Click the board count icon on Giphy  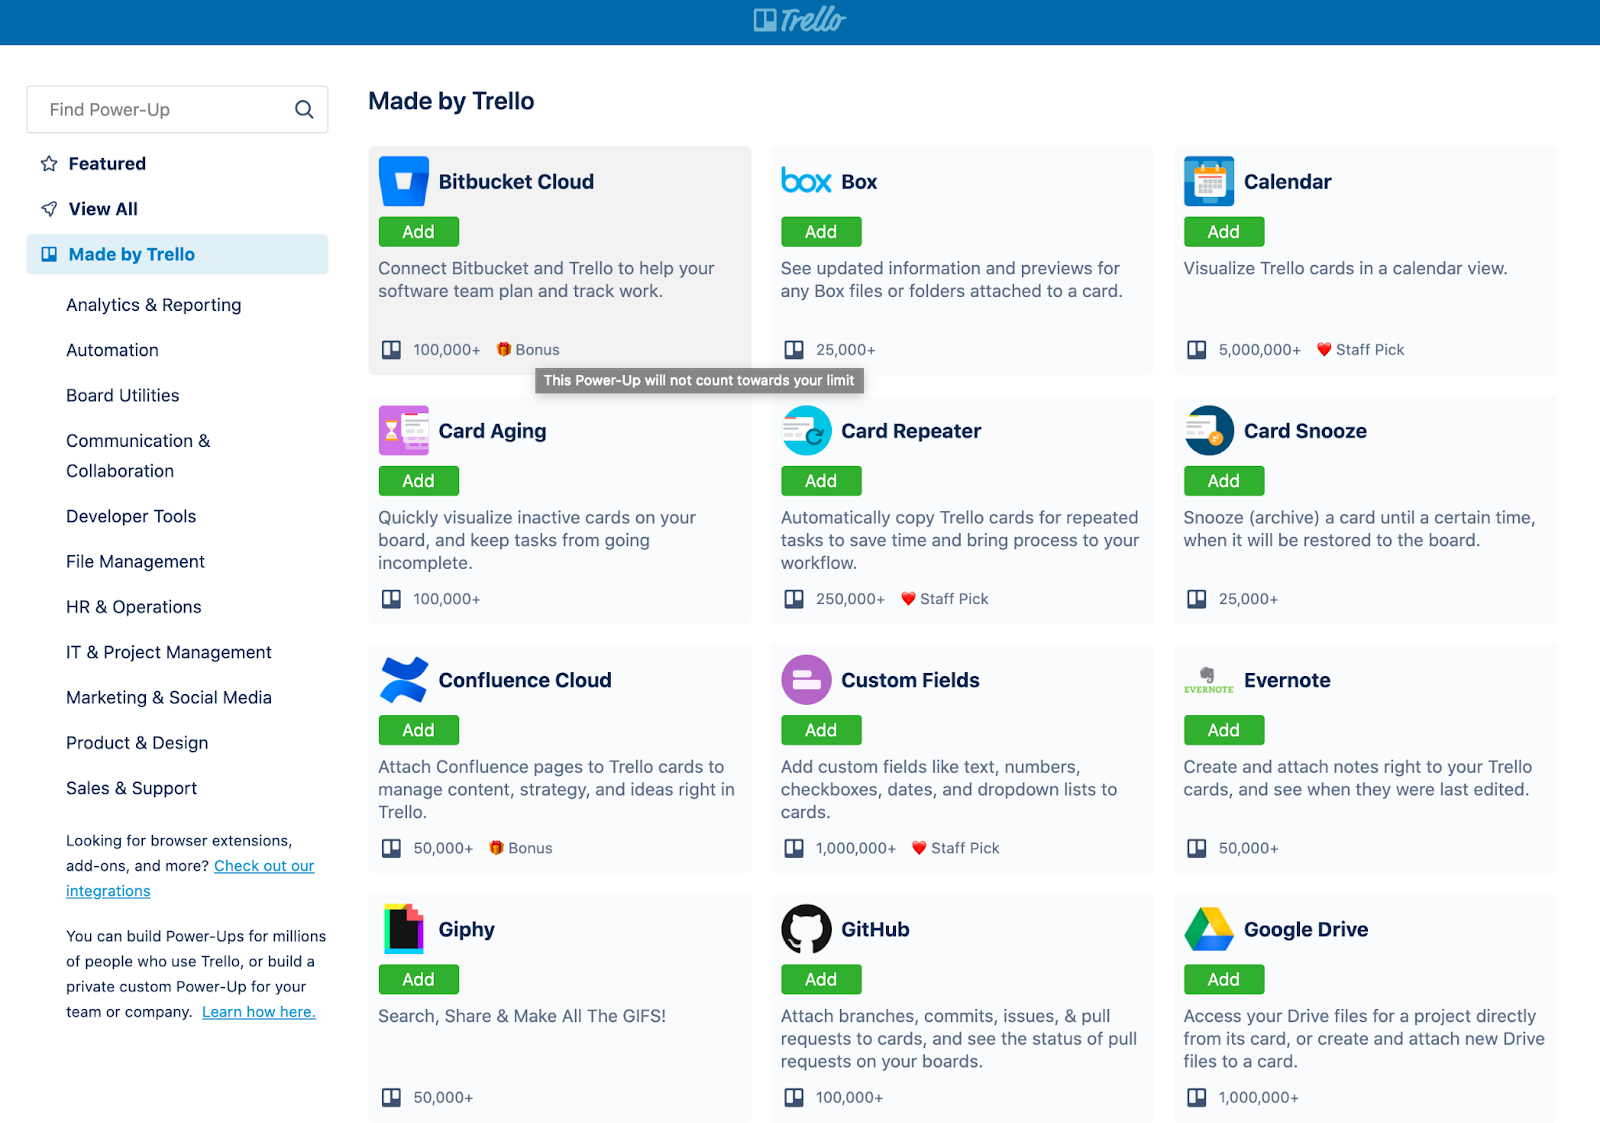391,1097
